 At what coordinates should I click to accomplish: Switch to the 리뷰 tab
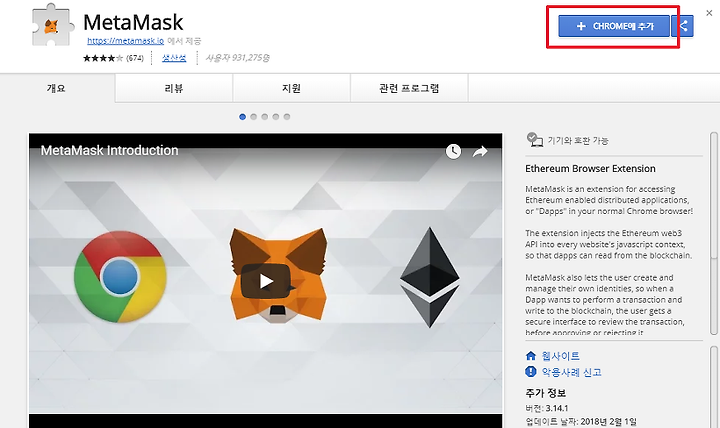[174, 88]
